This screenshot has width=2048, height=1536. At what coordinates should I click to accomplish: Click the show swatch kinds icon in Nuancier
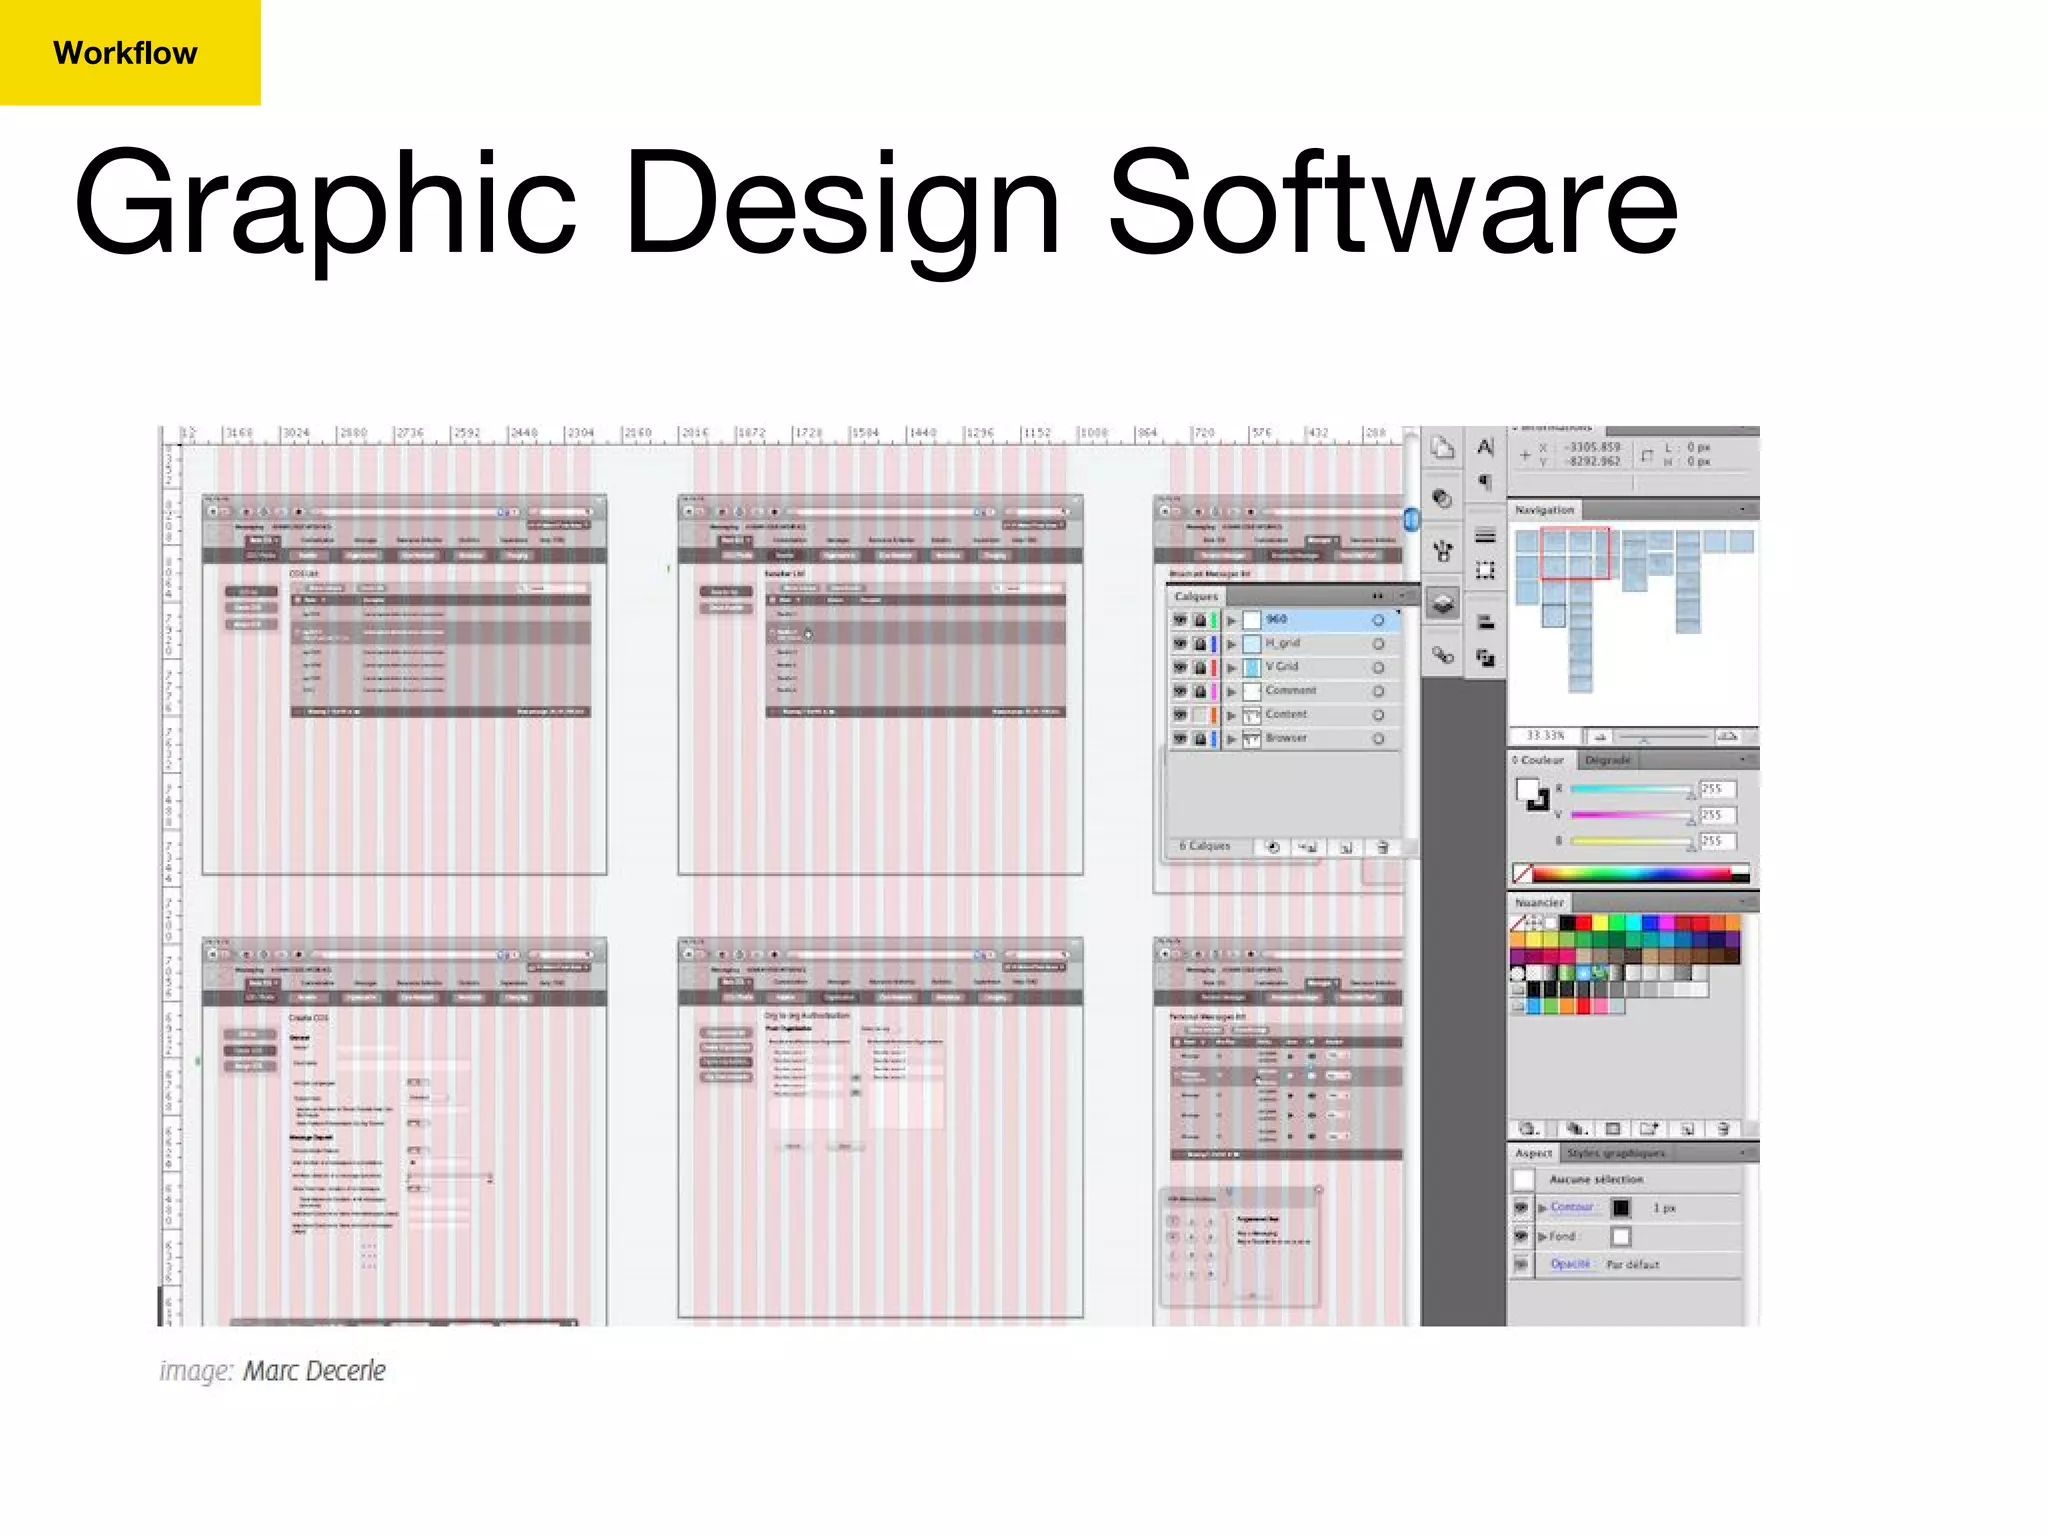[x=1576, y=1128]
